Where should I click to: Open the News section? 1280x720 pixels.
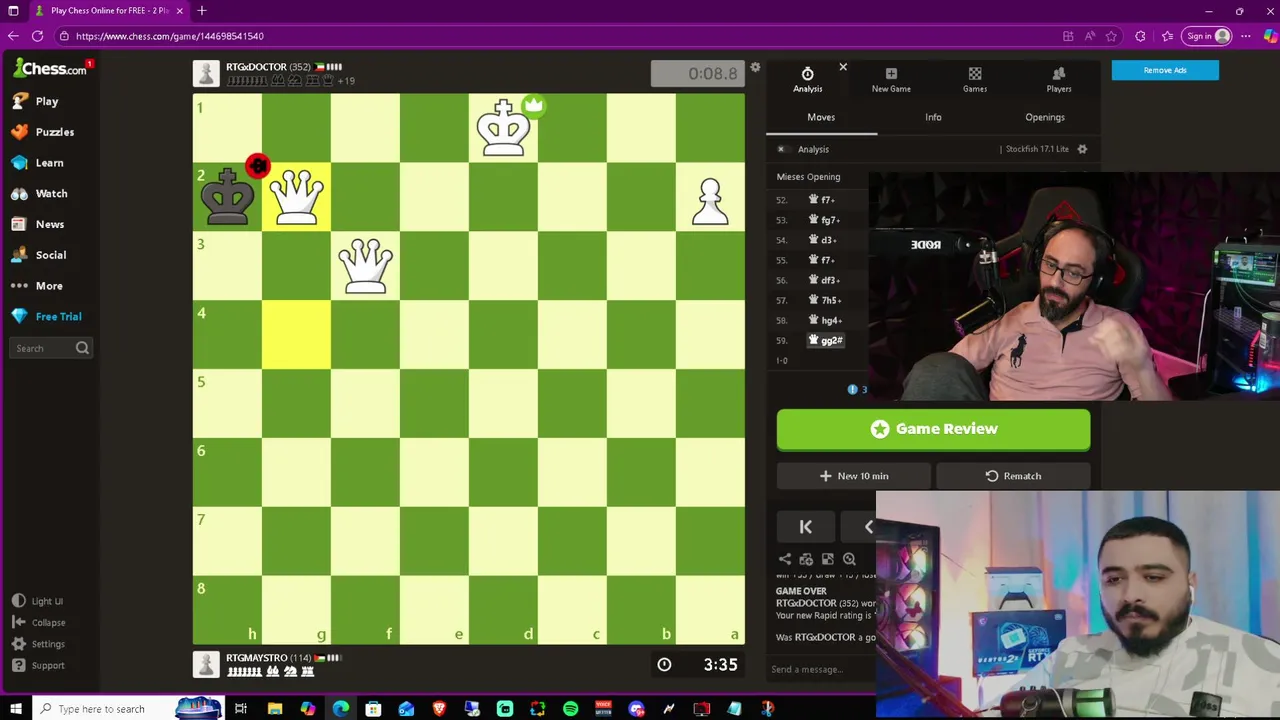point(38,225)
